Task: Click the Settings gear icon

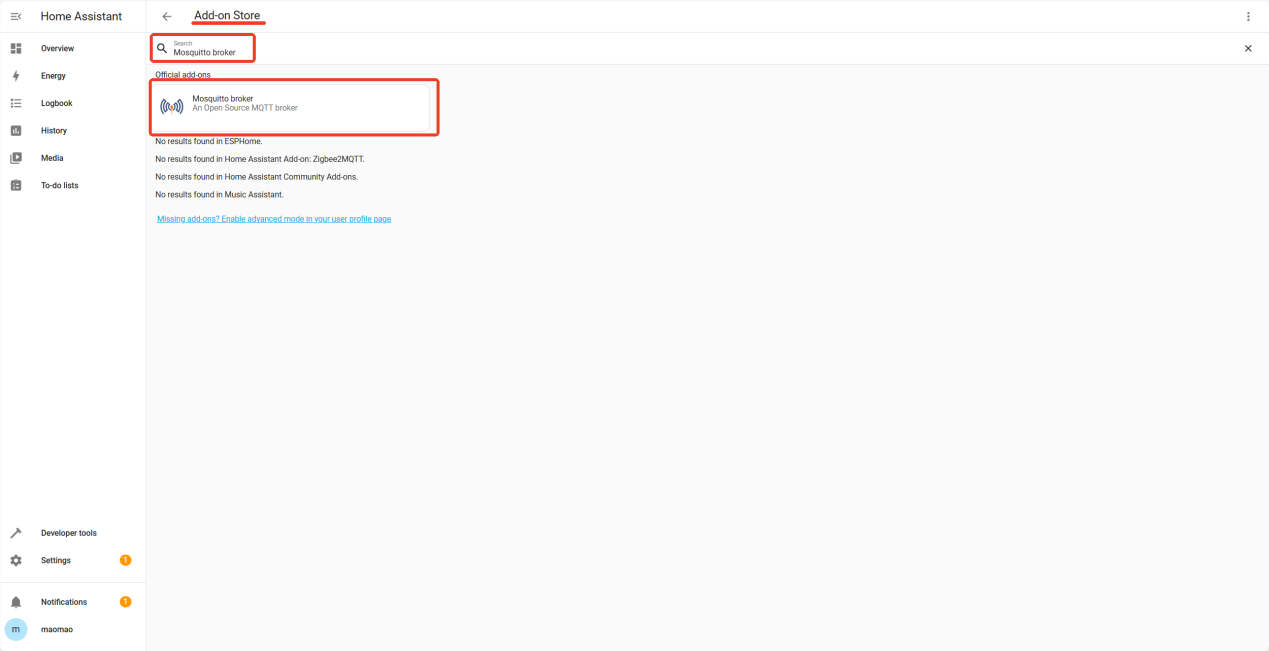Action: coord(16,560)
